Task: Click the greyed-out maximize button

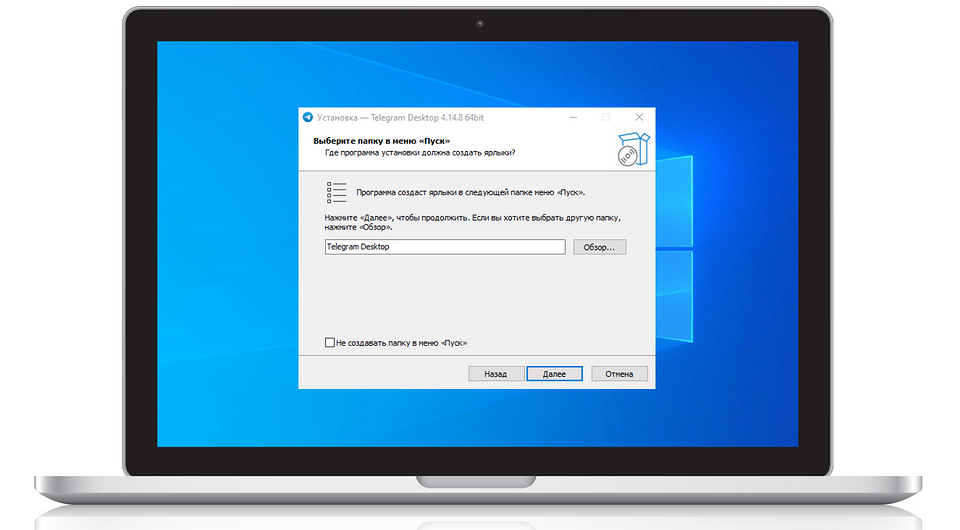Action: (606, 117)
